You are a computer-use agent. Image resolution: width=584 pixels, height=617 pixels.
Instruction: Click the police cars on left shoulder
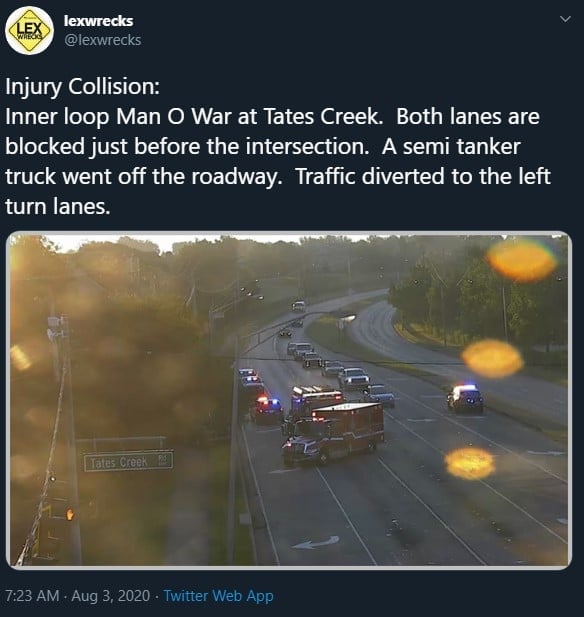click(259, 395)
